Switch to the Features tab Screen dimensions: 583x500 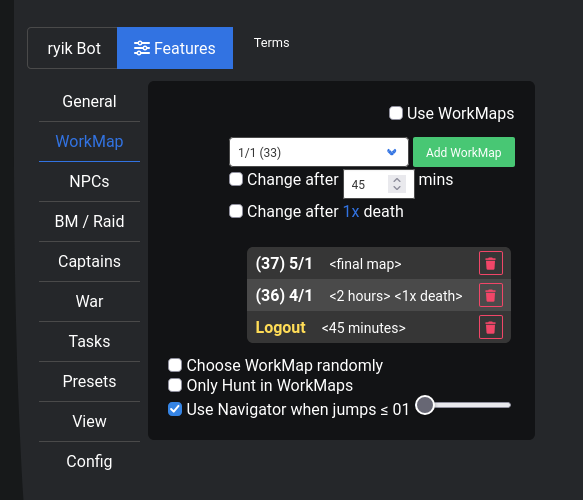(175, 48)
